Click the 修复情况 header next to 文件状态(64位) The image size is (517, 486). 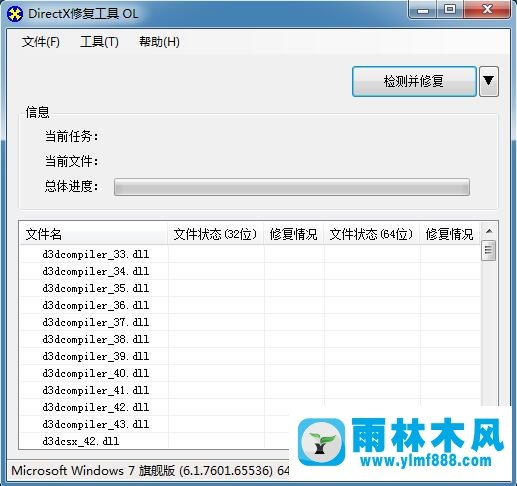pyautogui.click(x=450, y=234)
